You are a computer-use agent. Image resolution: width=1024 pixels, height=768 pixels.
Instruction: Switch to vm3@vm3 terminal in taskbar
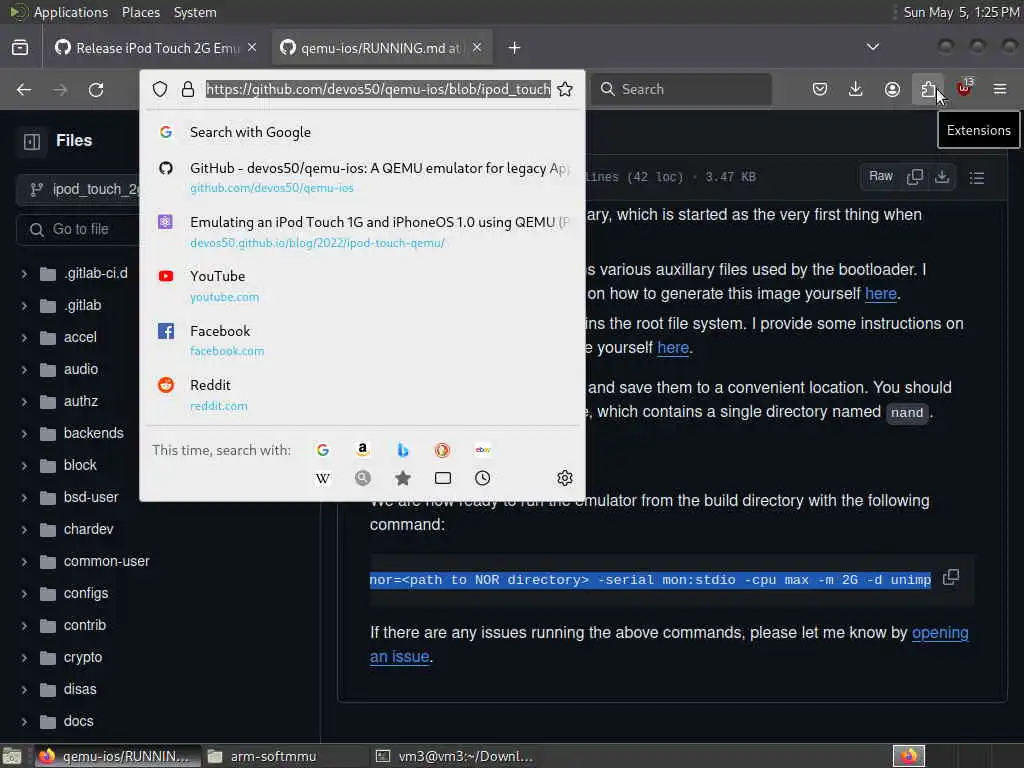456,757
